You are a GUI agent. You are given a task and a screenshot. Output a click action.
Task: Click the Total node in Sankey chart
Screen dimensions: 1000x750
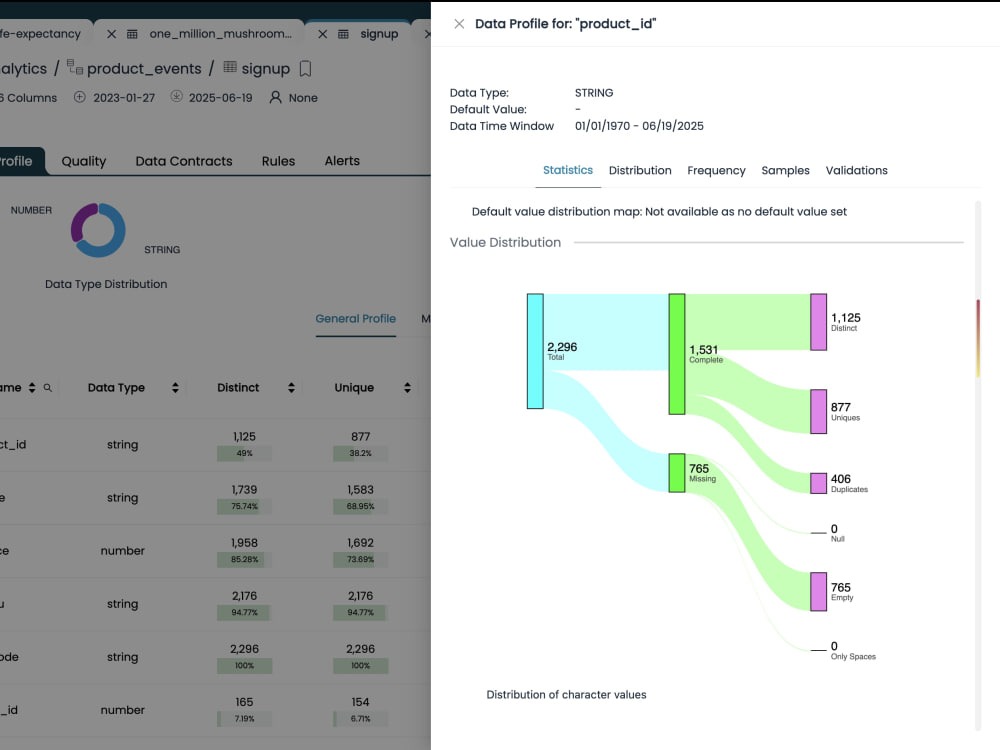[x=535, y=351]
